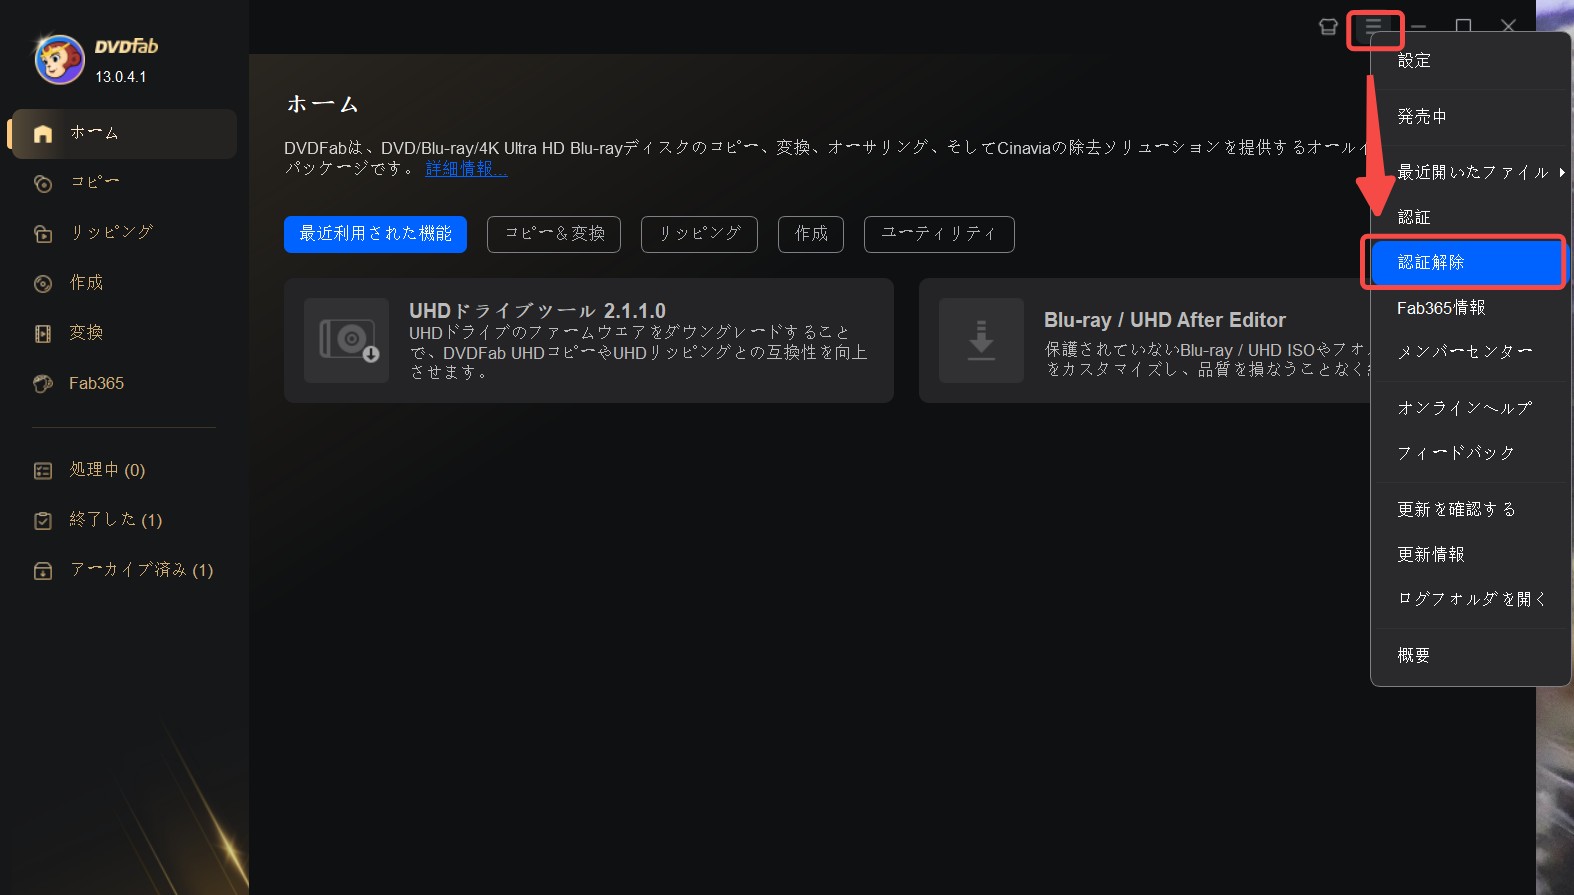Choose 更新を確認する from the menu
1574x895 pixels.
[1470, 510]
